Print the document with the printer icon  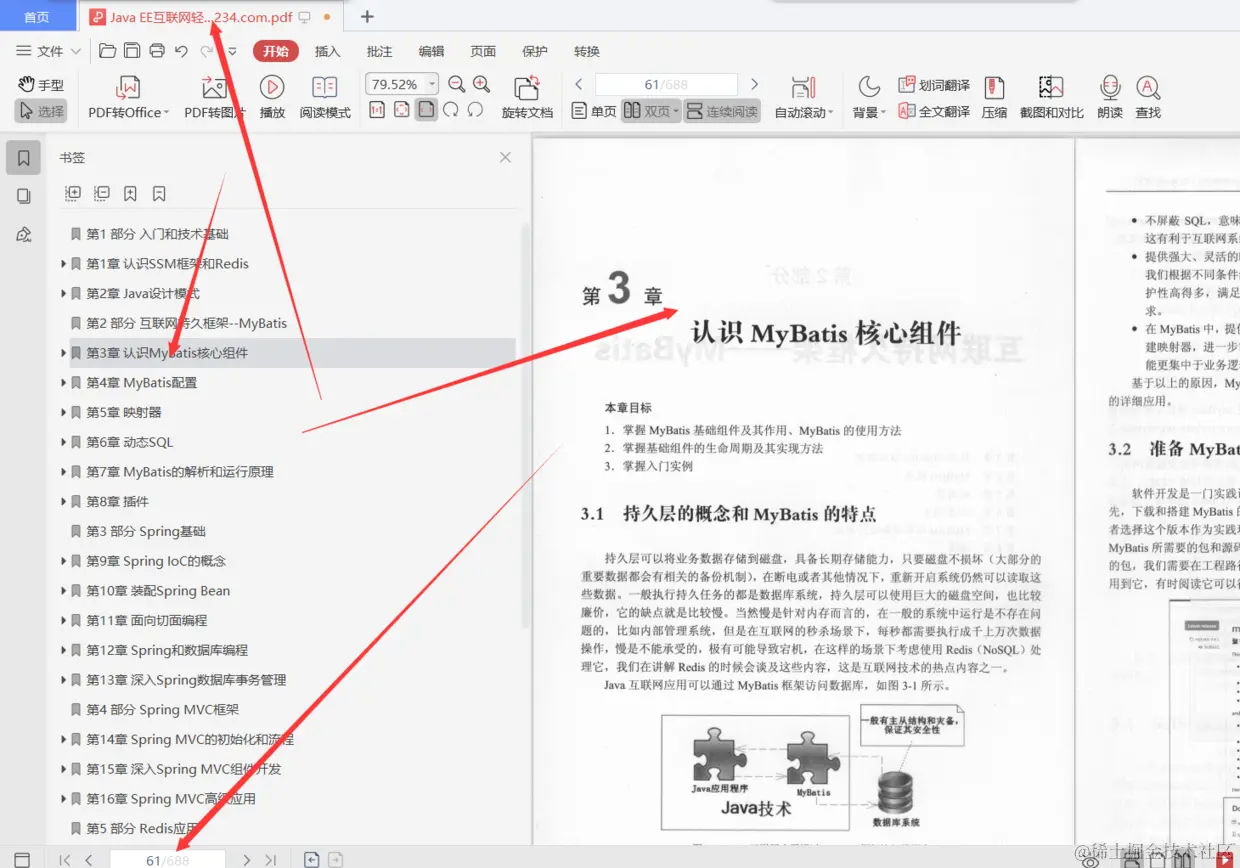[157, 51]
